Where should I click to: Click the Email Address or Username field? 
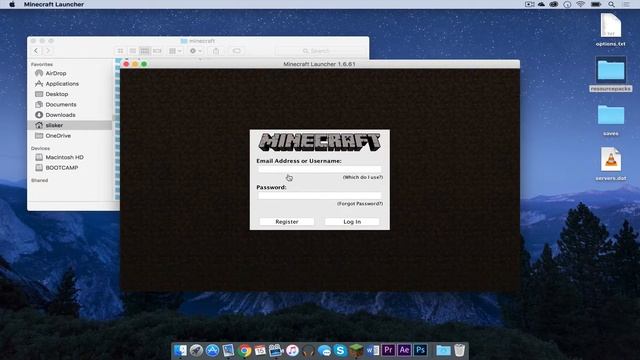(x=320, y=169)
